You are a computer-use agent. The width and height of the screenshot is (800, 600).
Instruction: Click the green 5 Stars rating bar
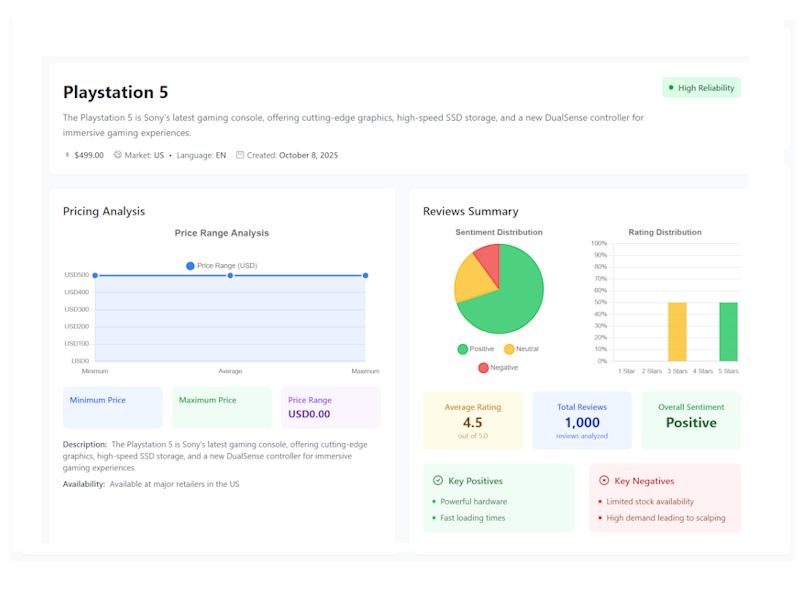click(x=728, y=331)
